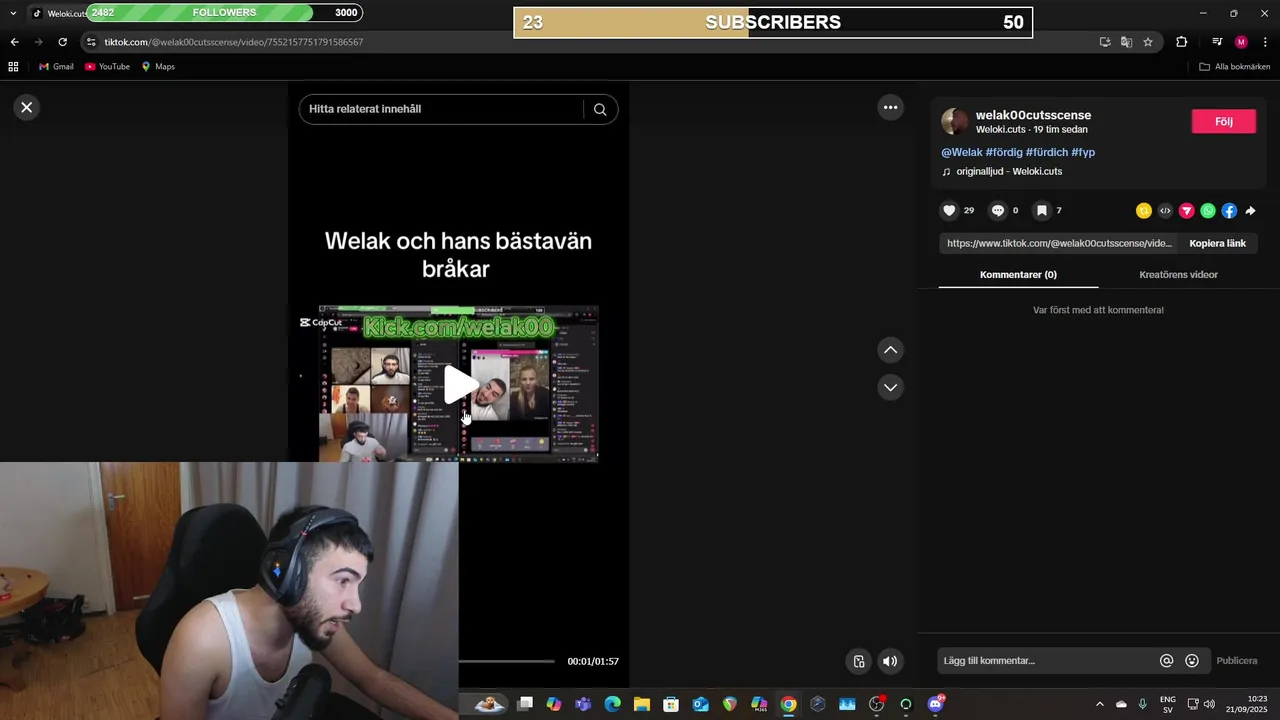
Task: Reload page in Chrome
Action: [x=62, y=42]
